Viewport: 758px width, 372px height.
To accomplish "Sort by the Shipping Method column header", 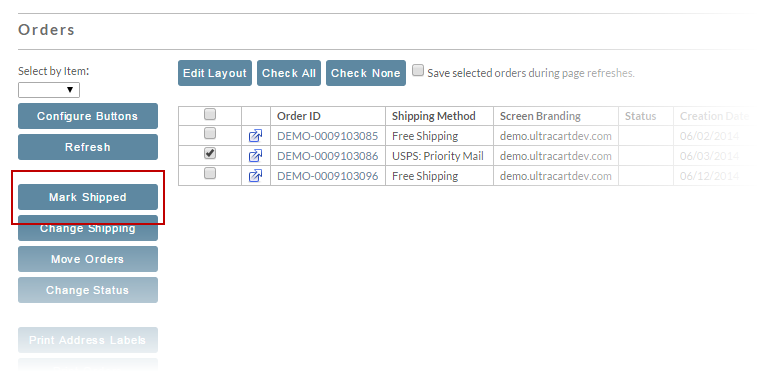I will (434, 116).
